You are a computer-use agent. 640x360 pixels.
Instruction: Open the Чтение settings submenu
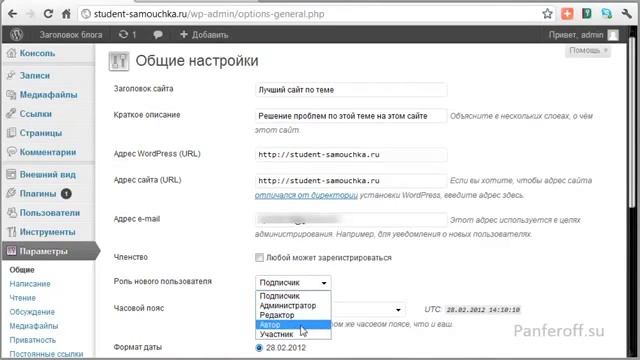click(22, 298)
